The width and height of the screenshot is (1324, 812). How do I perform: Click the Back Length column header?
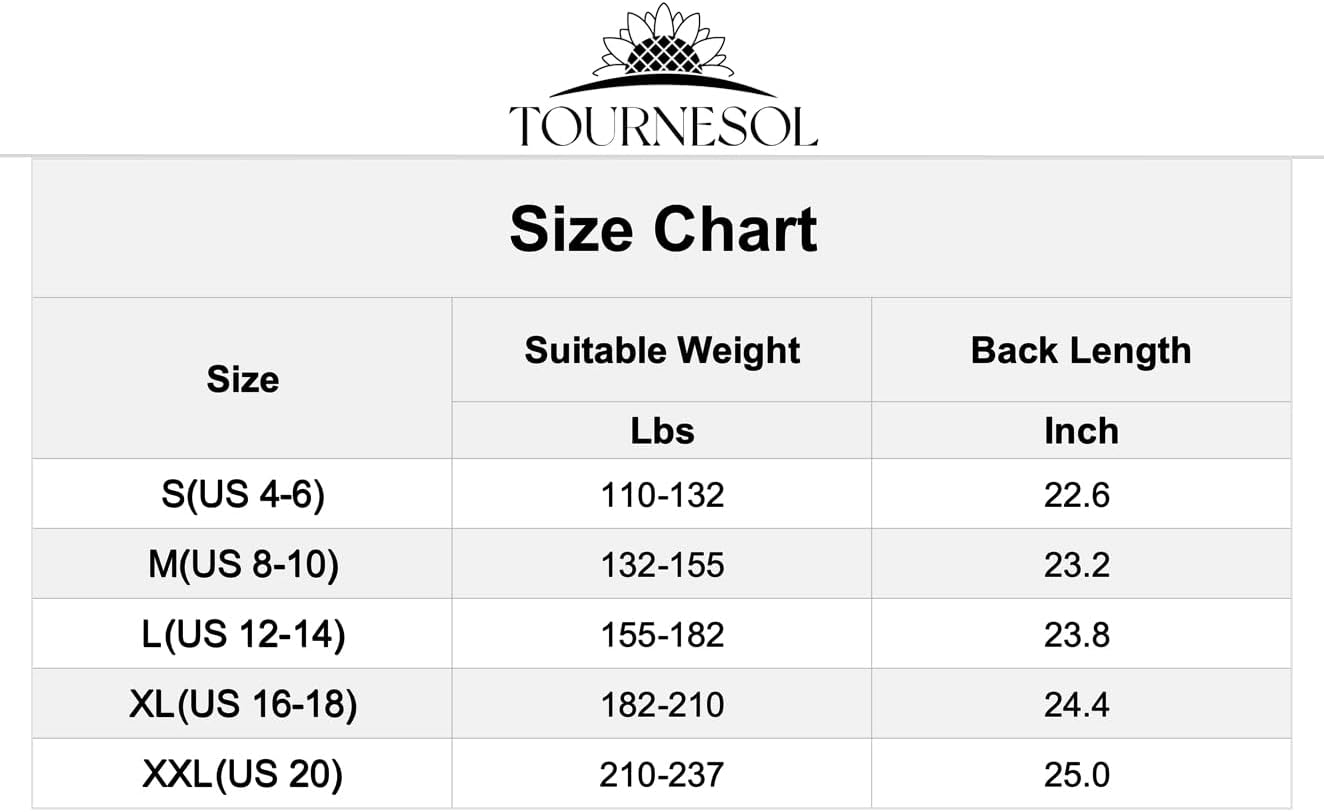pyautogui.click(x=1081, y=350)
